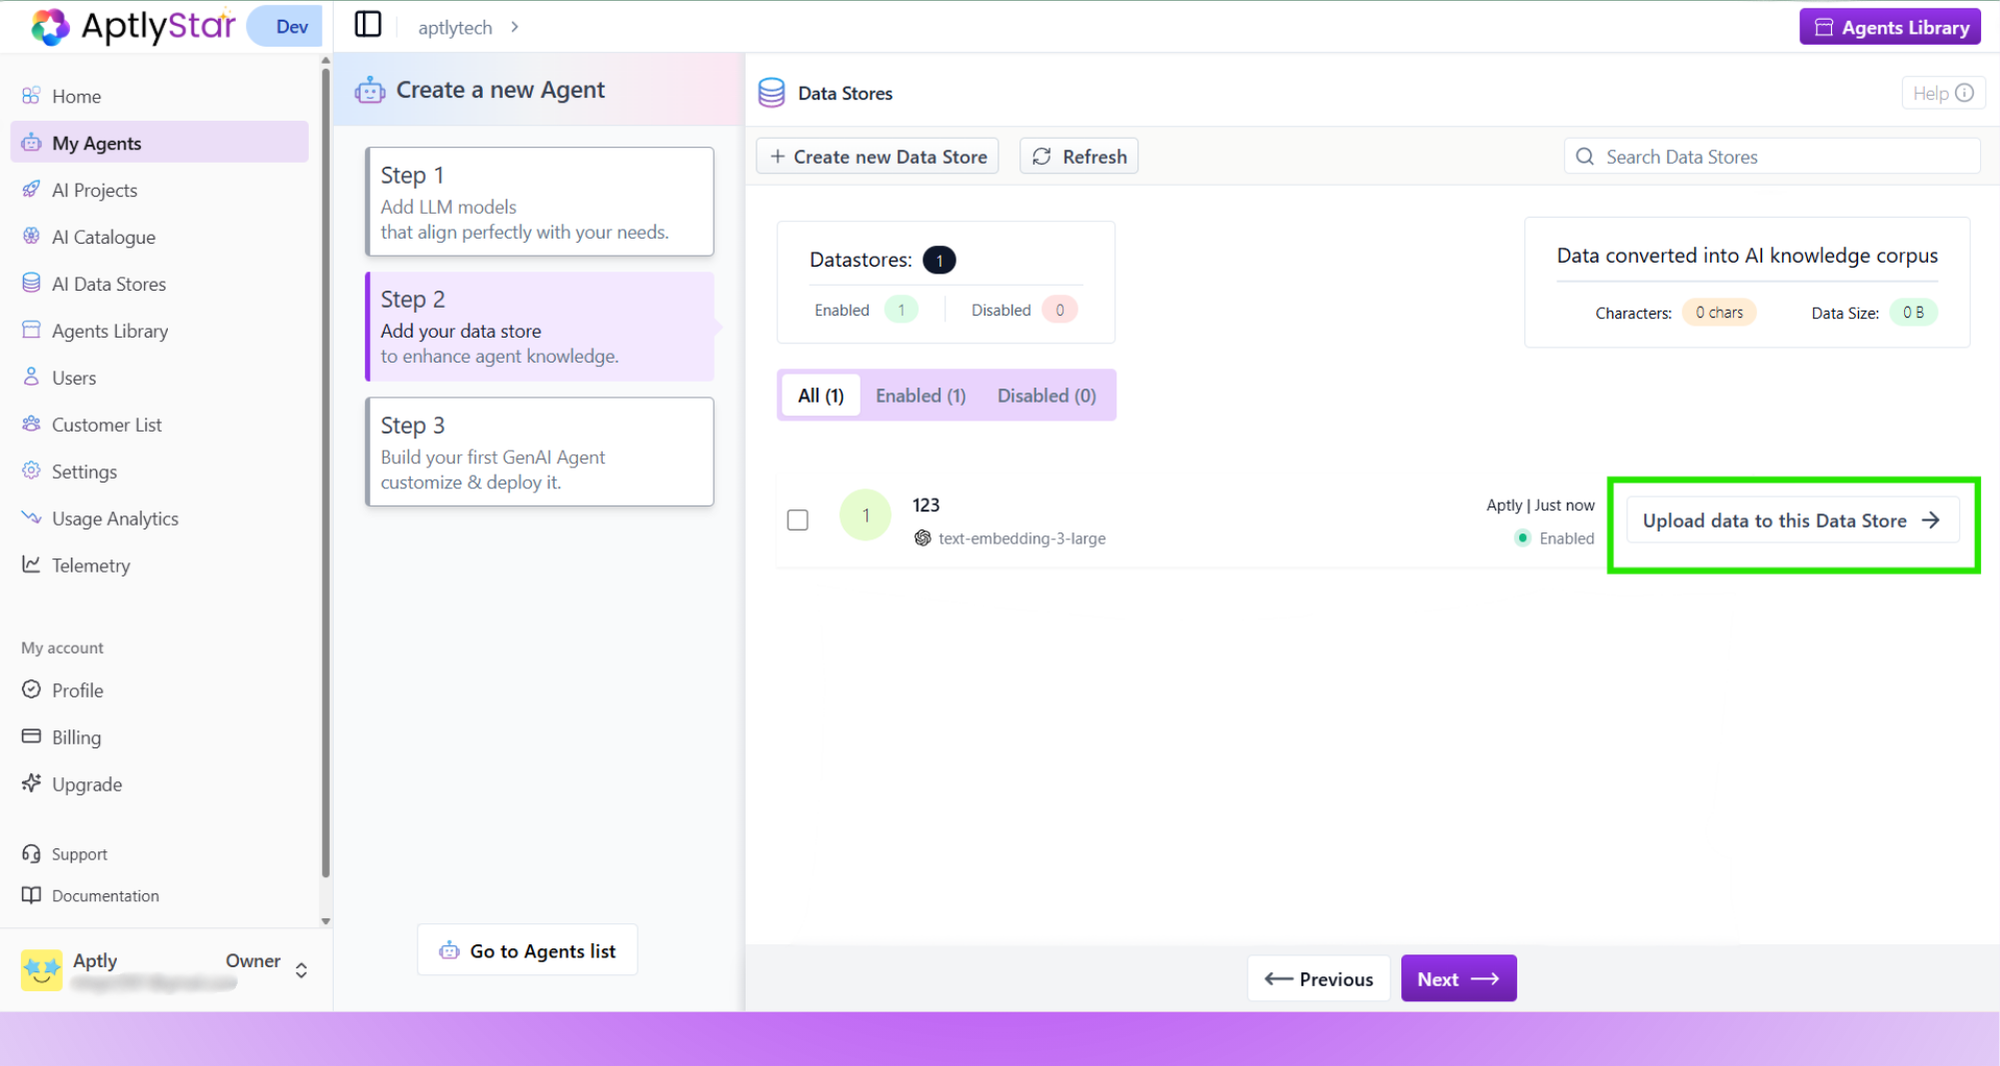This screenshot has height=1066, width=2000.
Task: Click the text-embedding-3-large model label
Action: [x=1022, y=538]
